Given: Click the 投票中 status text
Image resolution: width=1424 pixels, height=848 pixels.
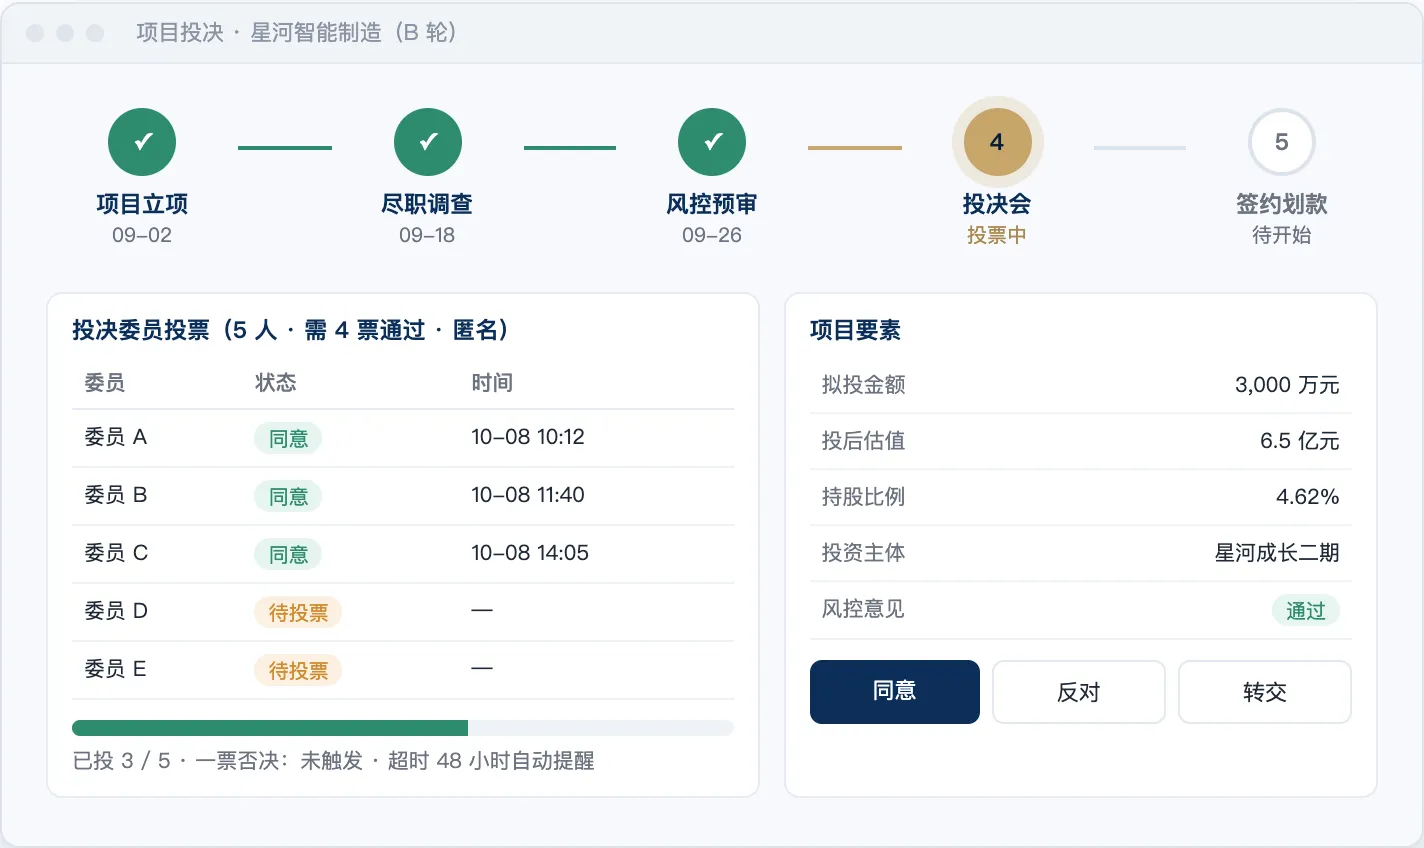Looking at the screenshot, I should (x=997, y=235).
